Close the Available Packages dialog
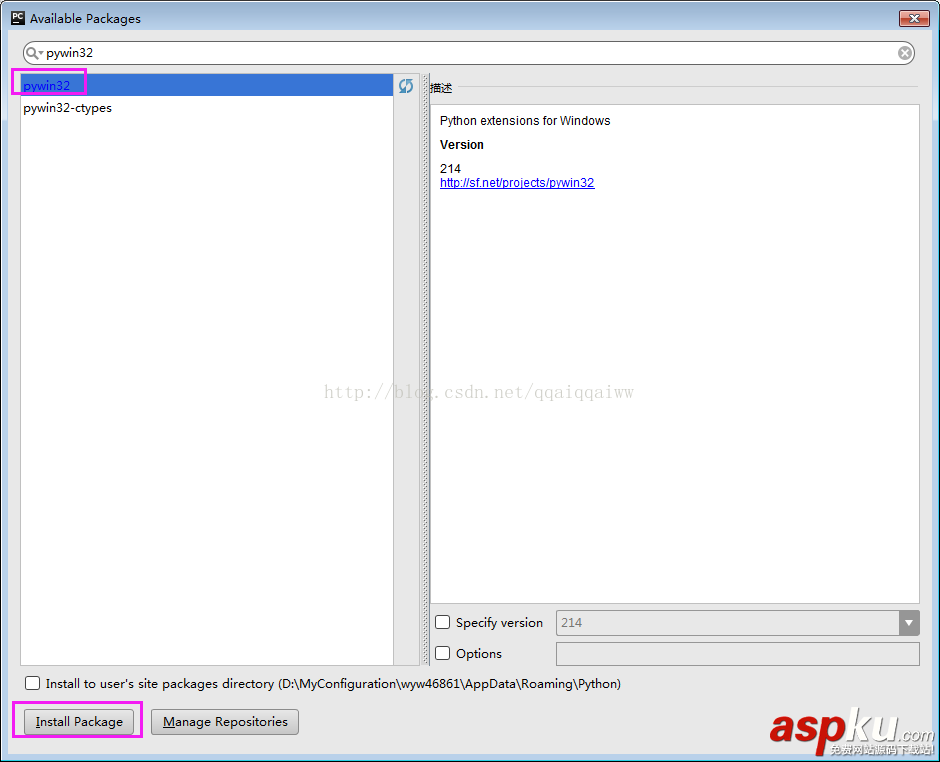This screenshot has width=940, height=762. (915, 17)
